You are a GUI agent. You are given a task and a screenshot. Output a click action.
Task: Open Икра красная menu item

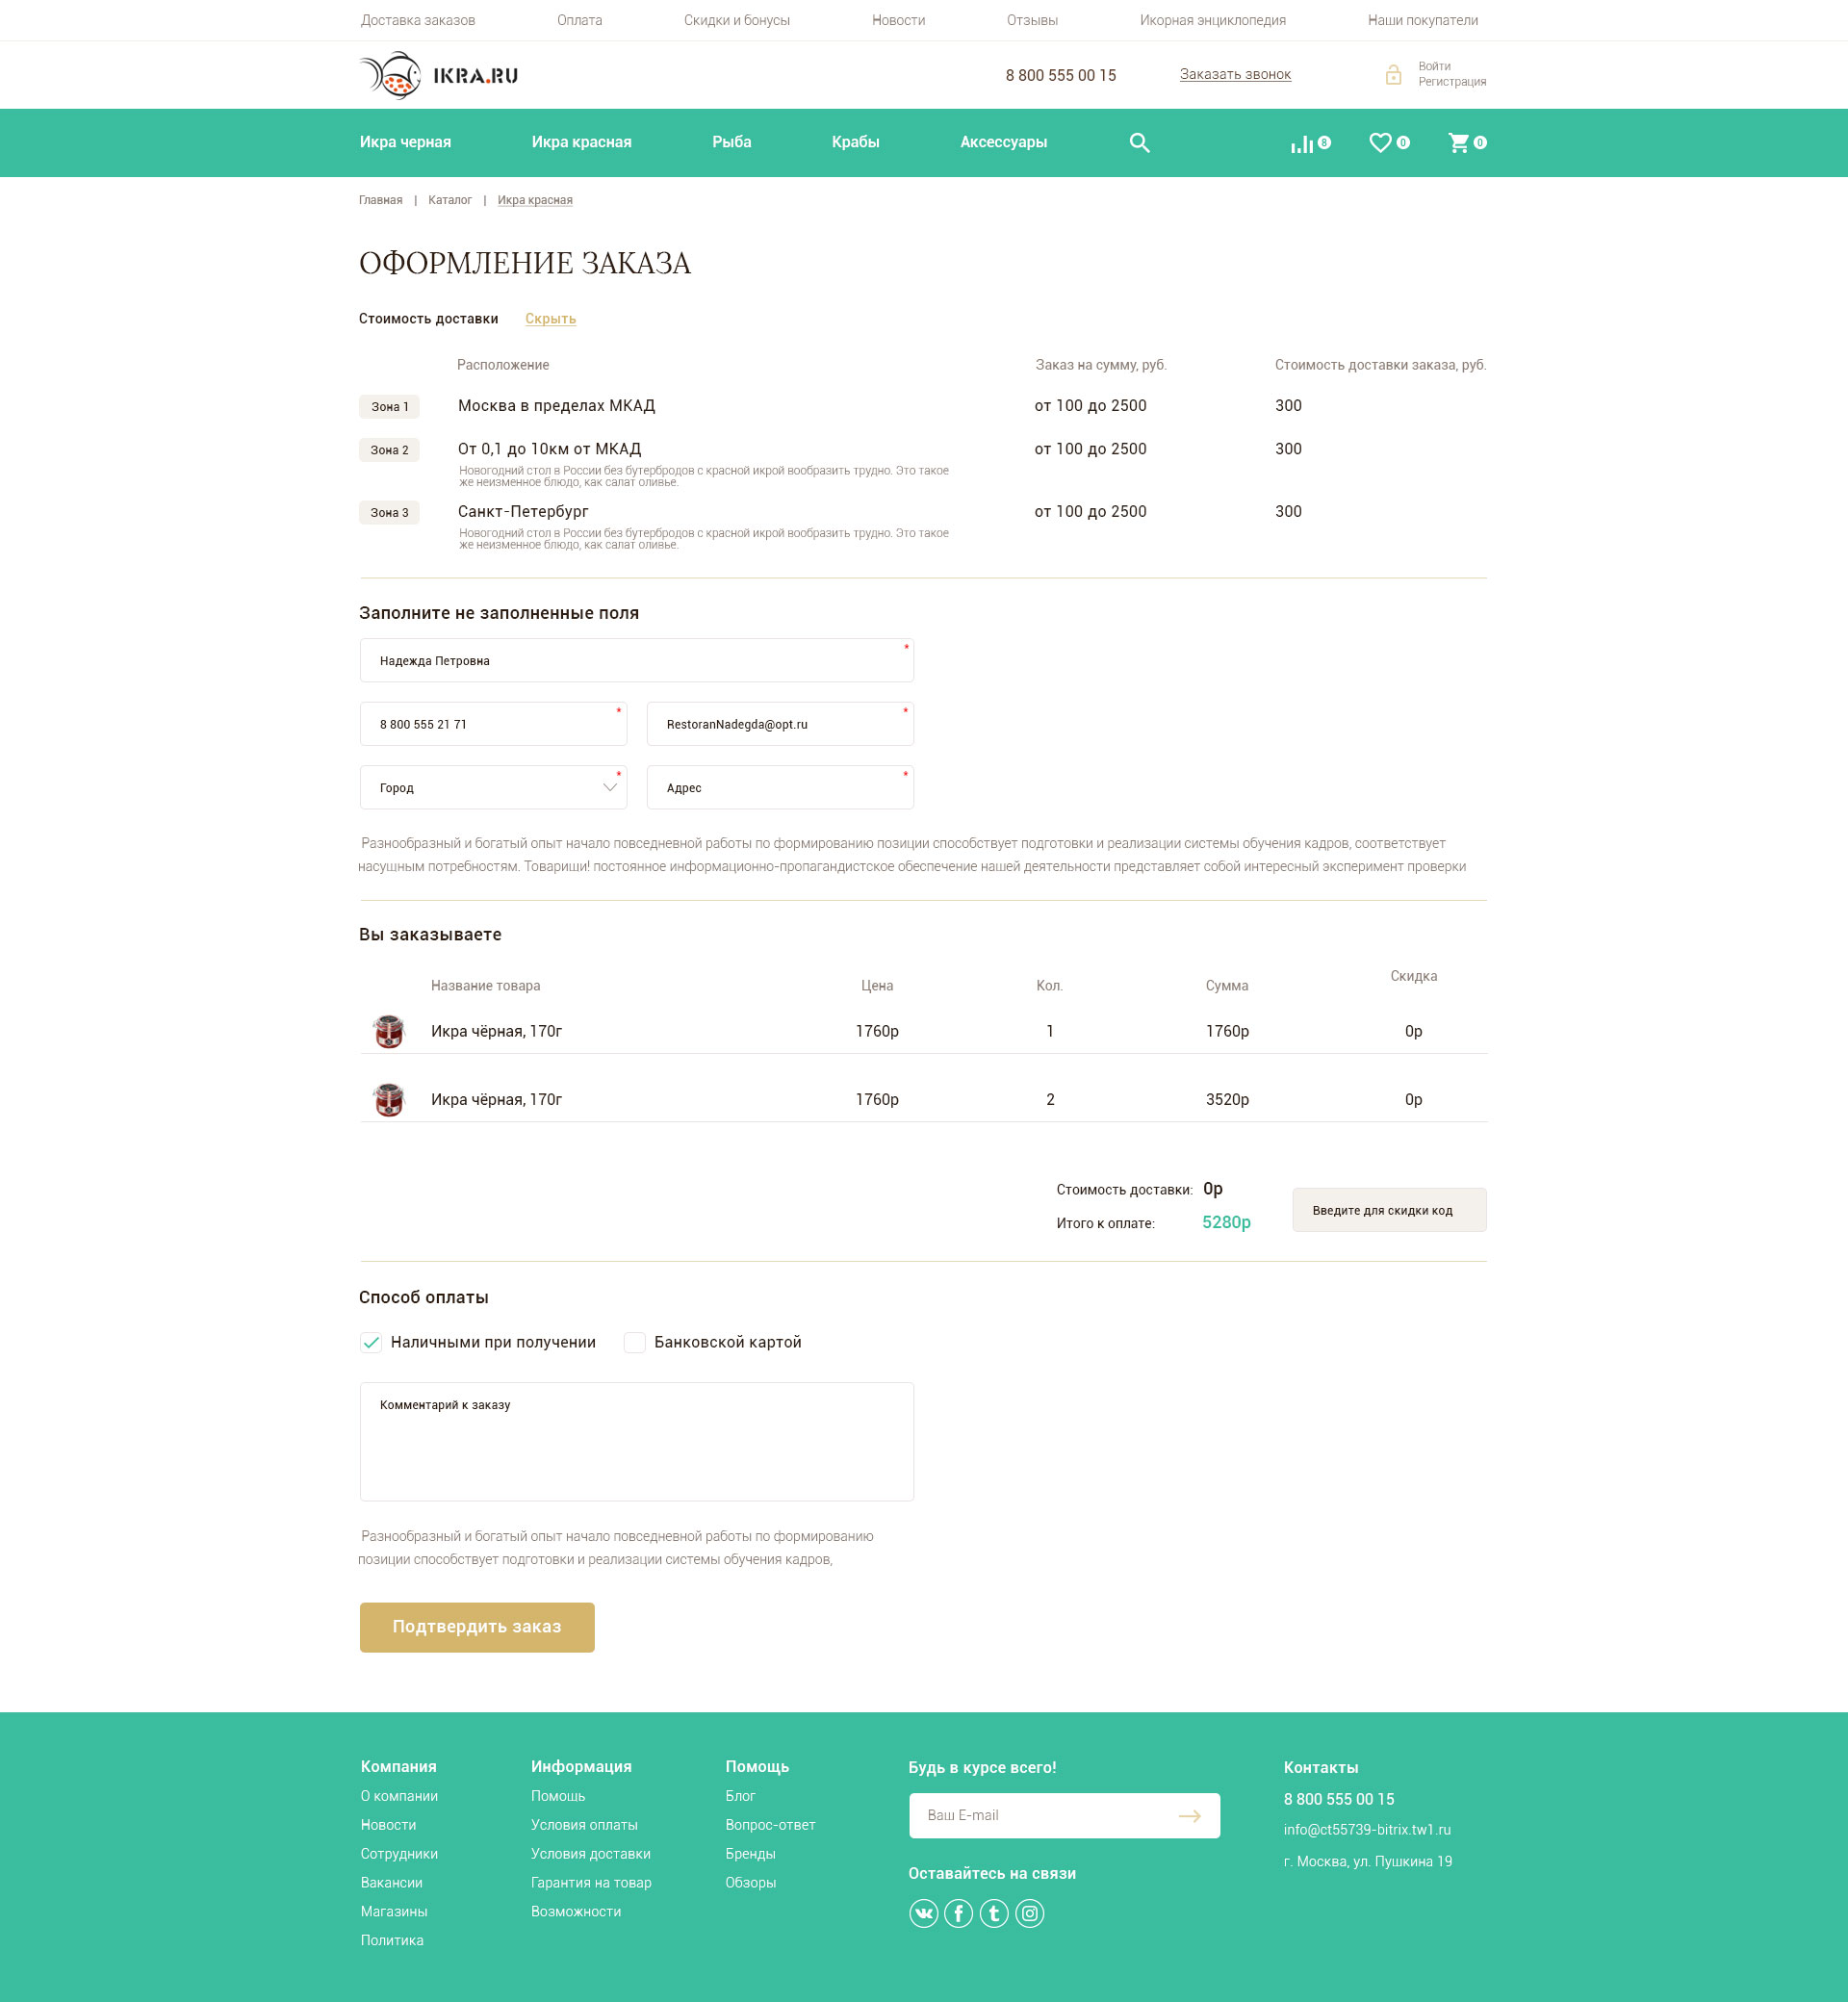pyautogui.click(x=581, y=142)
